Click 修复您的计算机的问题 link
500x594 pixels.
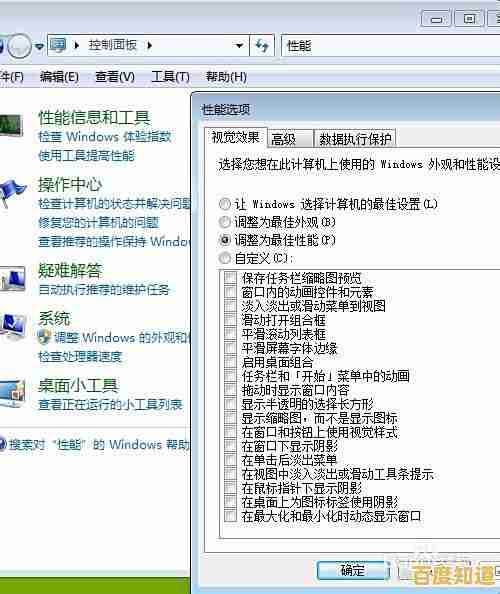click(98, 222)
